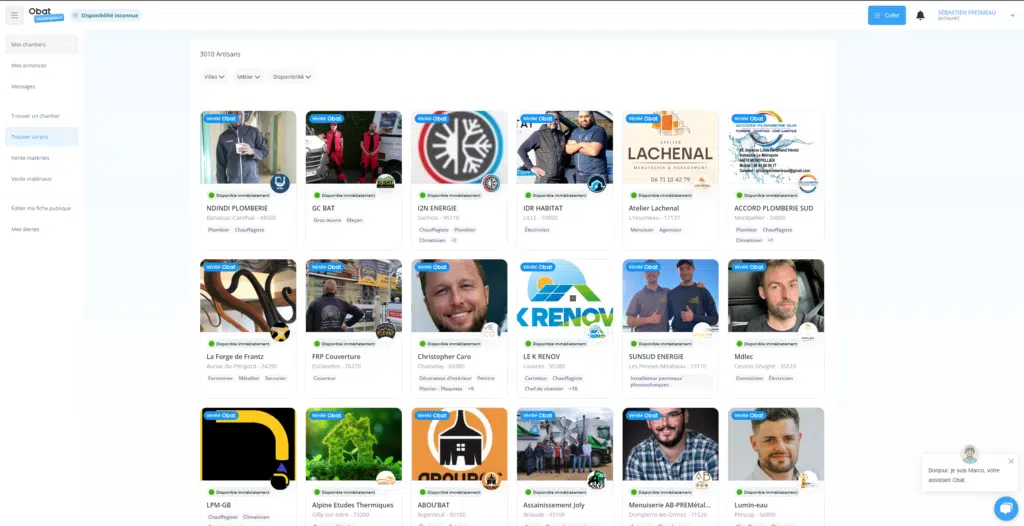The image size is (1024, 526).
Task: Click the 3010 Artisans count text
Action: click(x=220, y=54)
